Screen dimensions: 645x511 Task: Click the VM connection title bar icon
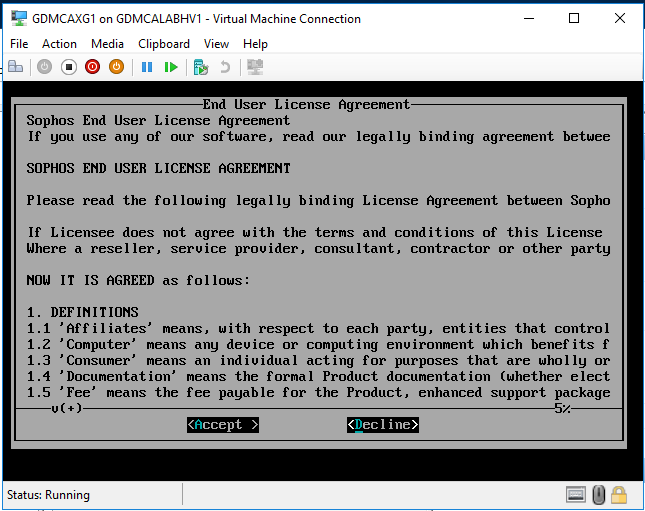pyautogui.click(x=19, y=18)
